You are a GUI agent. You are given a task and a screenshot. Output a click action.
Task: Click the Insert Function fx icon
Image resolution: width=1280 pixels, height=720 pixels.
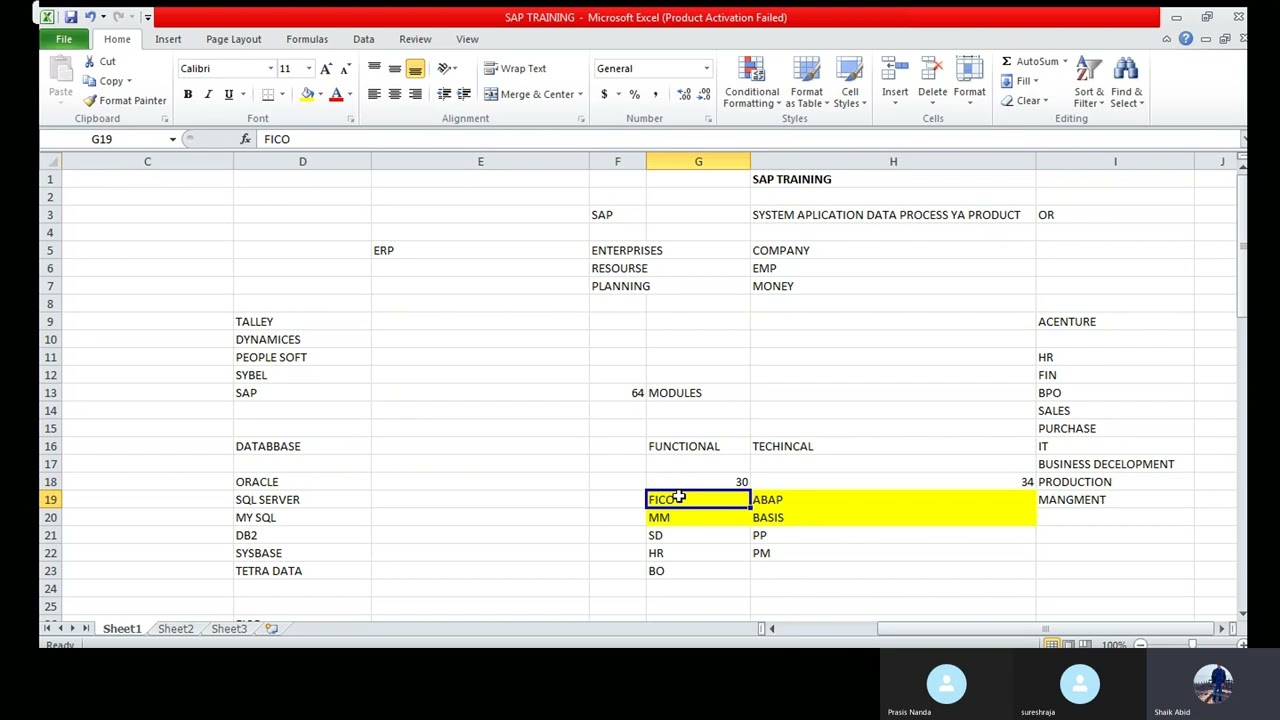click(245, 139)
